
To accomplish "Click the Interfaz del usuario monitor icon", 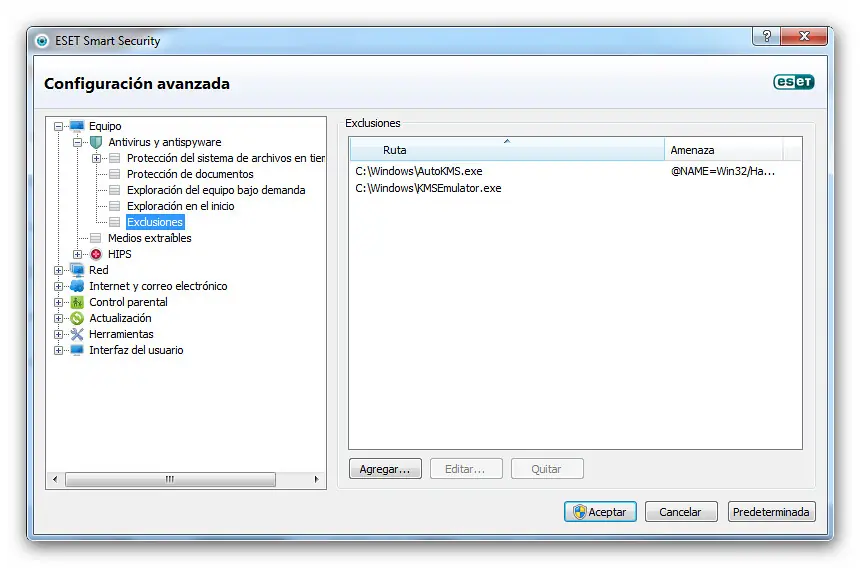I will click(77, 350).
